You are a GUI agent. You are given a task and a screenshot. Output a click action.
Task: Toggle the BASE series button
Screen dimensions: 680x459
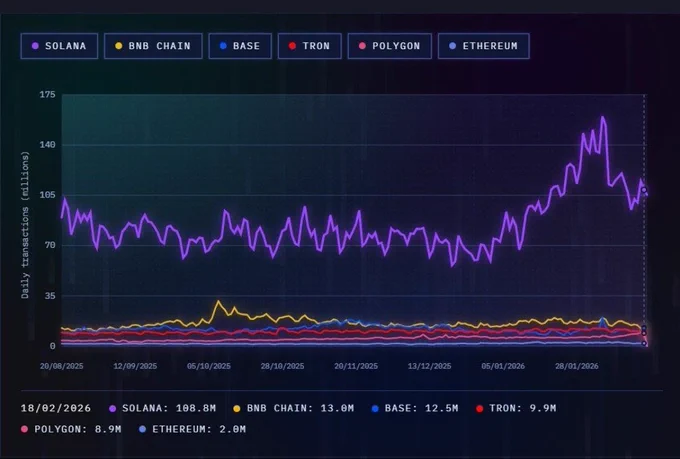coord(240,46)
